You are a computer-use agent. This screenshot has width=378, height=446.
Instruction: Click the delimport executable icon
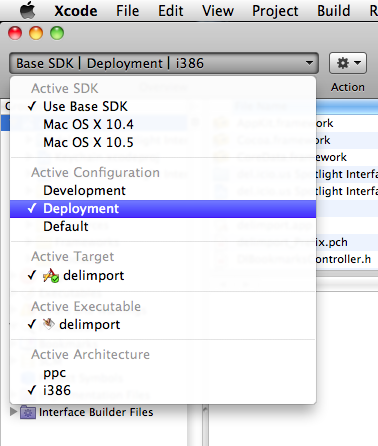[x=49, y=324]
